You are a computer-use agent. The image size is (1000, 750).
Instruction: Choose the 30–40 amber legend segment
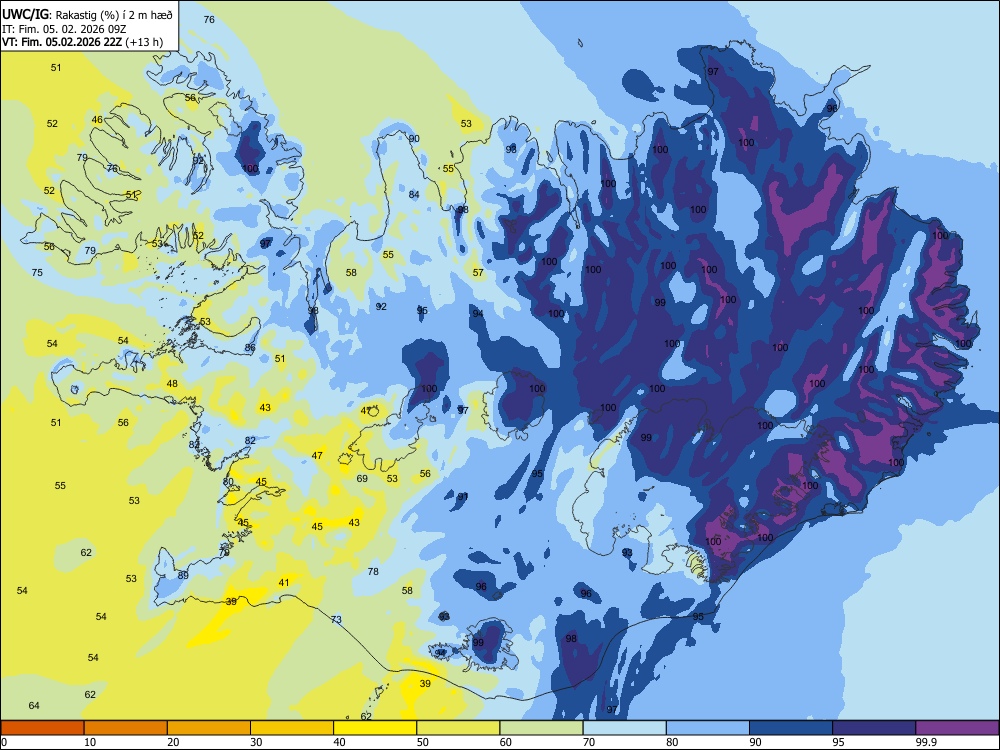tap(292, 728)
